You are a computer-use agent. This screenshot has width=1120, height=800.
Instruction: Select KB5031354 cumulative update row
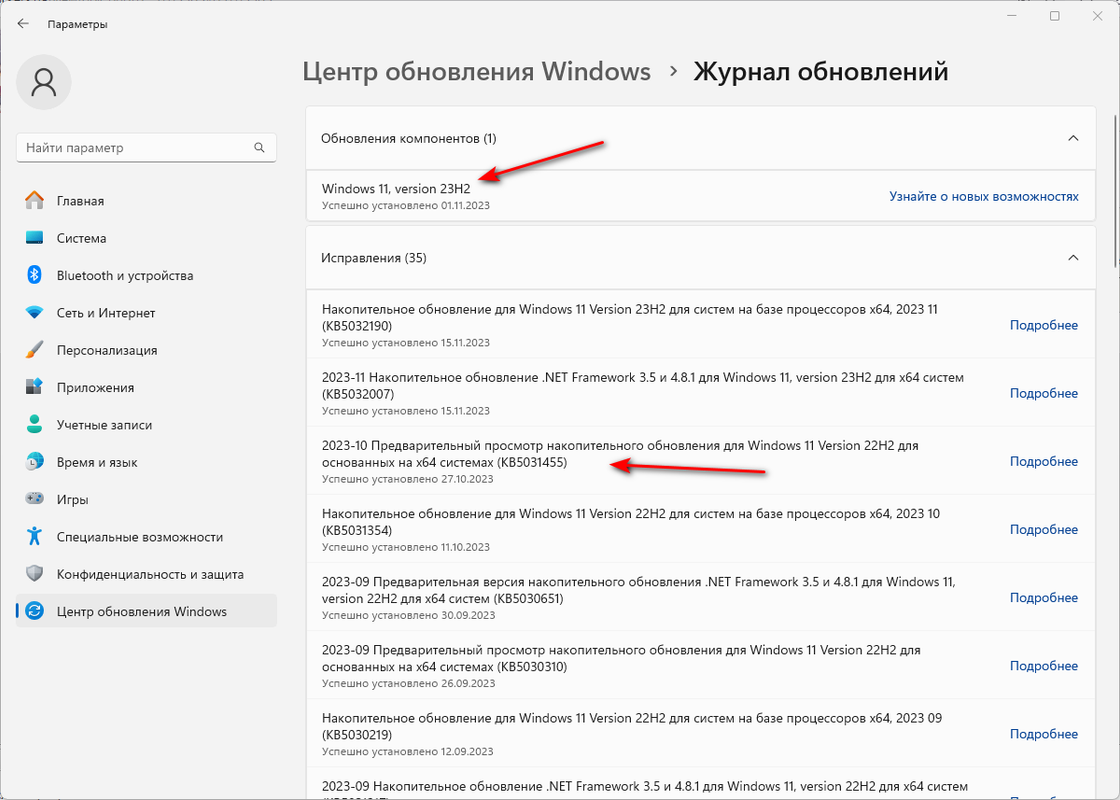pyautogui.click(x=701, y=529)
